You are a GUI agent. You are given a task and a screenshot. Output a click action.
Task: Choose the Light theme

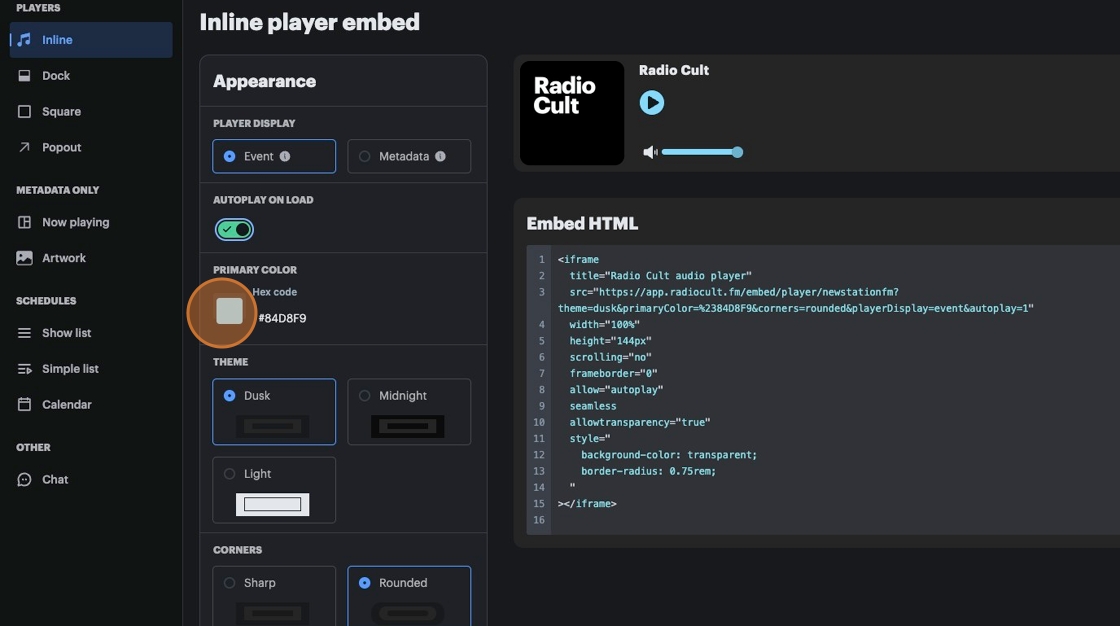[274, 490]
